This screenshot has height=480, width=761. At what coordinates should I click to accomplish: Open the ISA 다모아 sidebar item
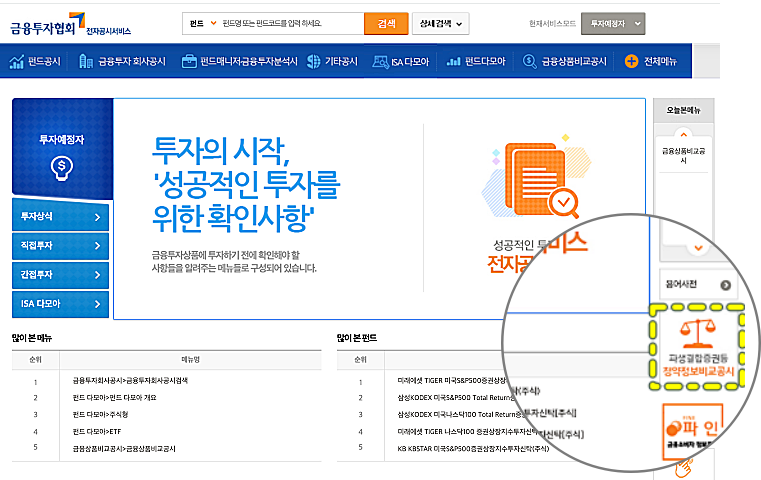coord(60,304)
